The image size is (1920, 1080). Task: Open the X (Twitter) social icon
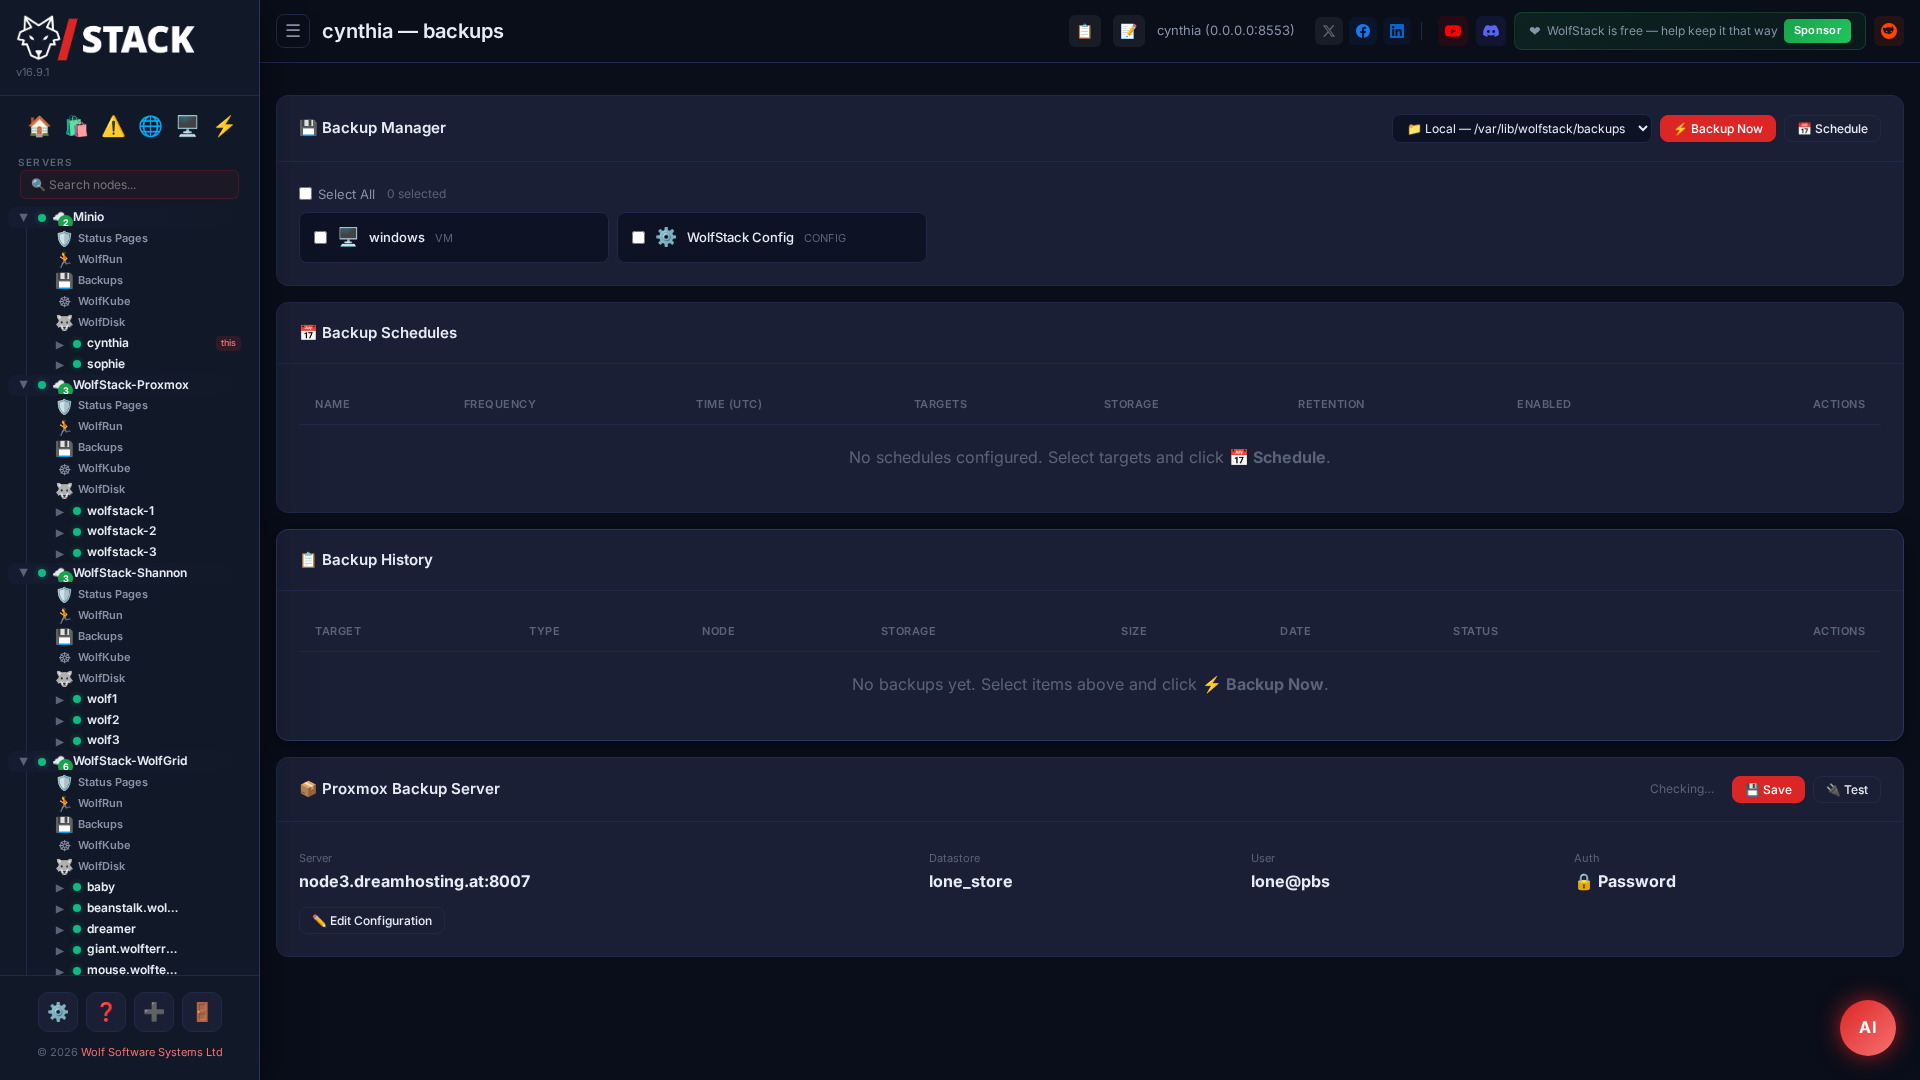pos(1329,31)
